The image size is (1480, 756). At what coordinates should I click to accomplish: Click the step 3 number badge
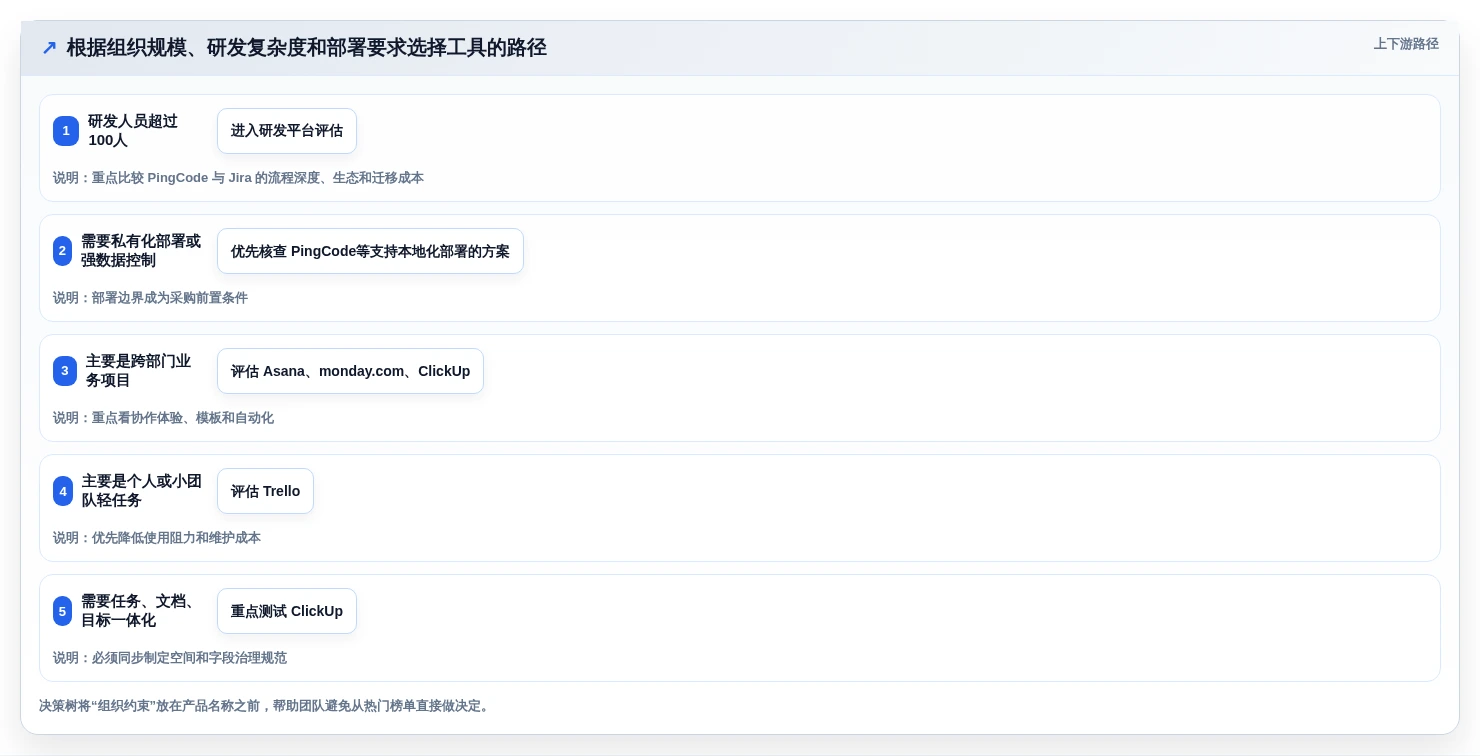click(65, 371)
